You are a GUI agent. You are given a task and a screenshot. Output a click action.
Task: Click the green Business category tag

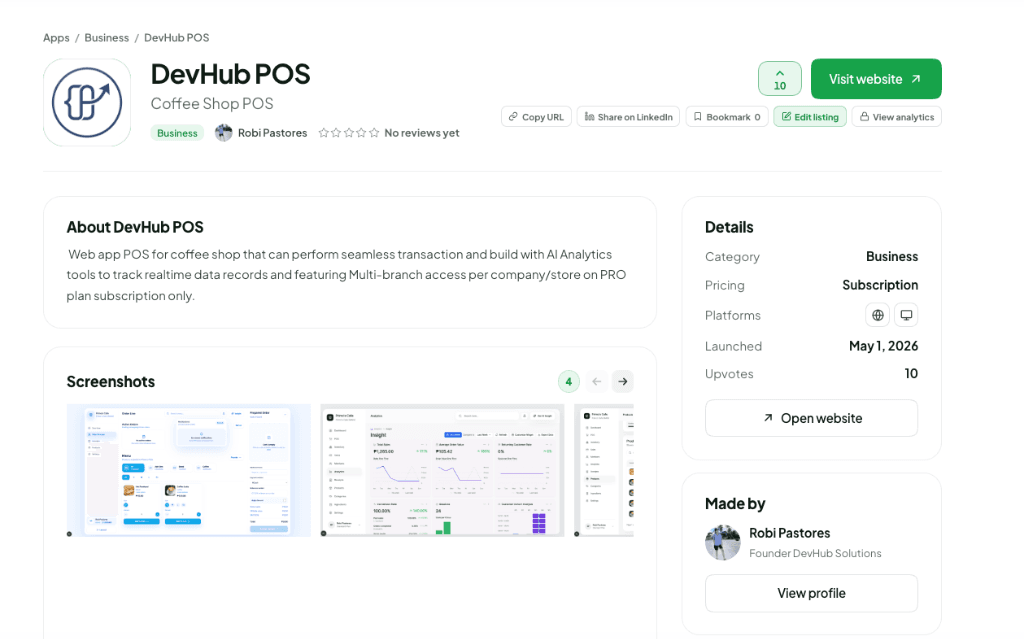177,133
